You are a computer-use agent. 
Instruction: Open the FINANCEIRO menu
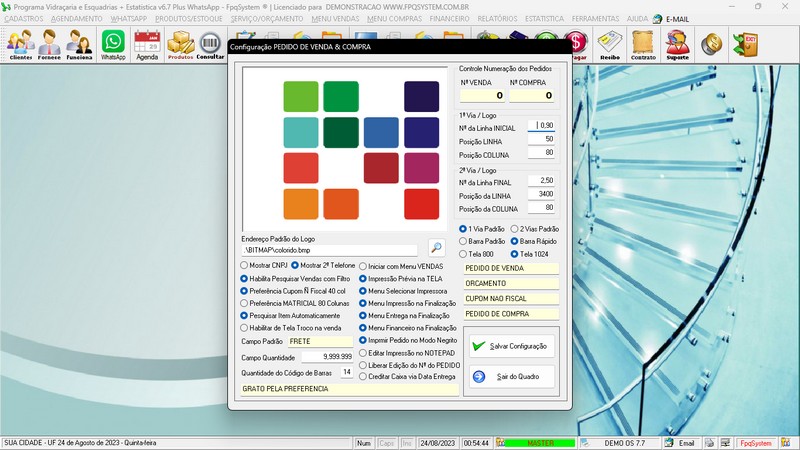(449, 19)
